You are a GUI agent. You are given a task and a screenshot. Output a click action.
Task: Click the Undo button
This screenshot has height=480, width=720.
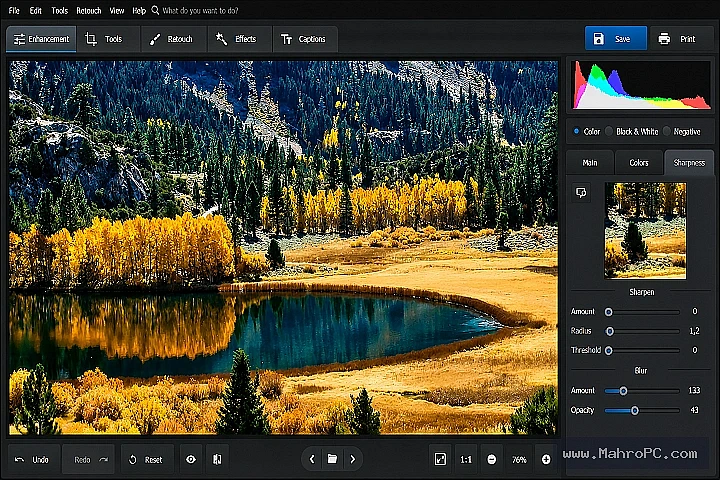point(34,459)
